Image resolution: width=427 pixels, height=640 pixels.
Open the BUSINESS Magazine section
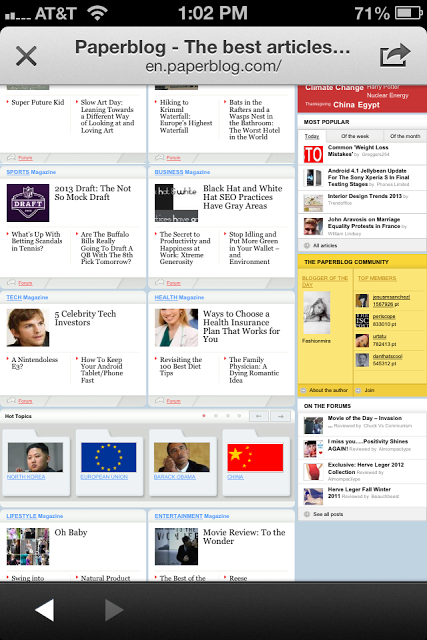182,172
